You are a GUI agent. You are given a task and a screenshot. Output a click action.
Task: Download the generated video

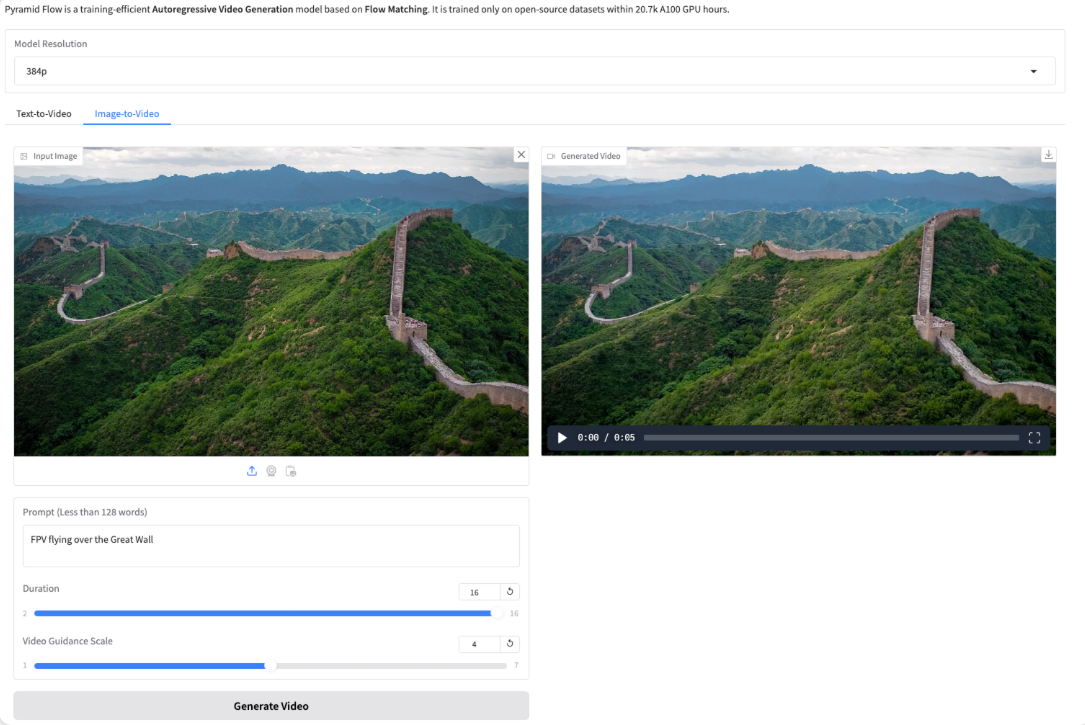(x=1048, y=155)
